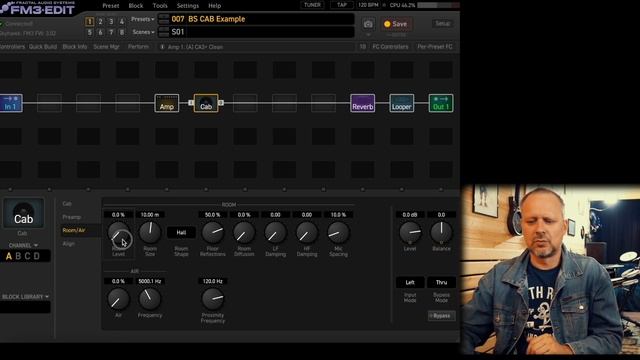Open the Perform tab
The image size is (640, 360).
(138, 47)
